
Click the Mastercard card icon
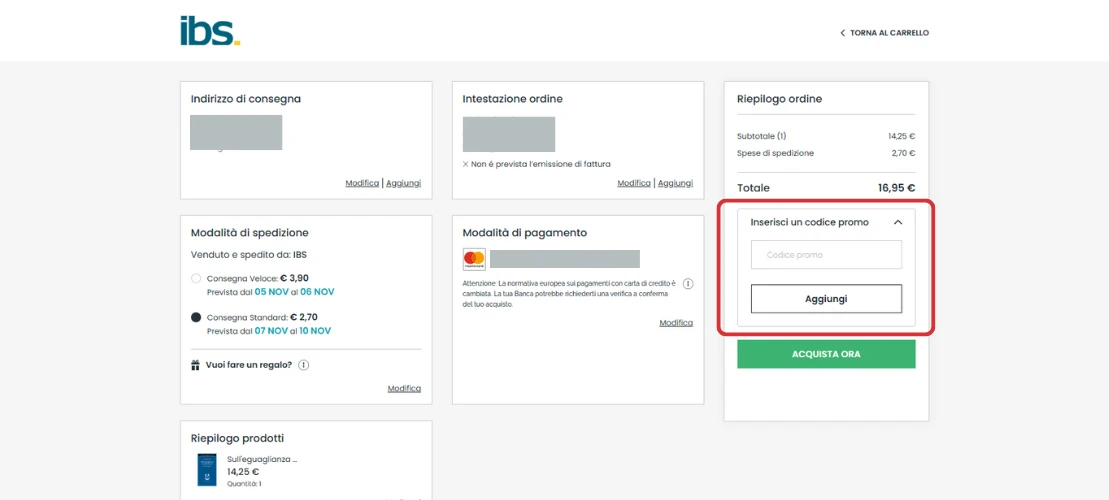[474, 260]
